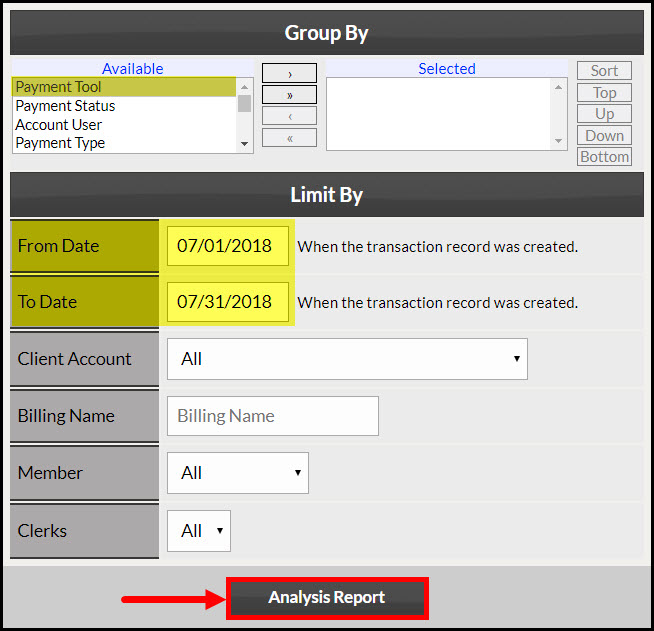Select Account User in Available list
This screenshot has height=631, width=654.
pyautogui.click(x=124, y=125)
